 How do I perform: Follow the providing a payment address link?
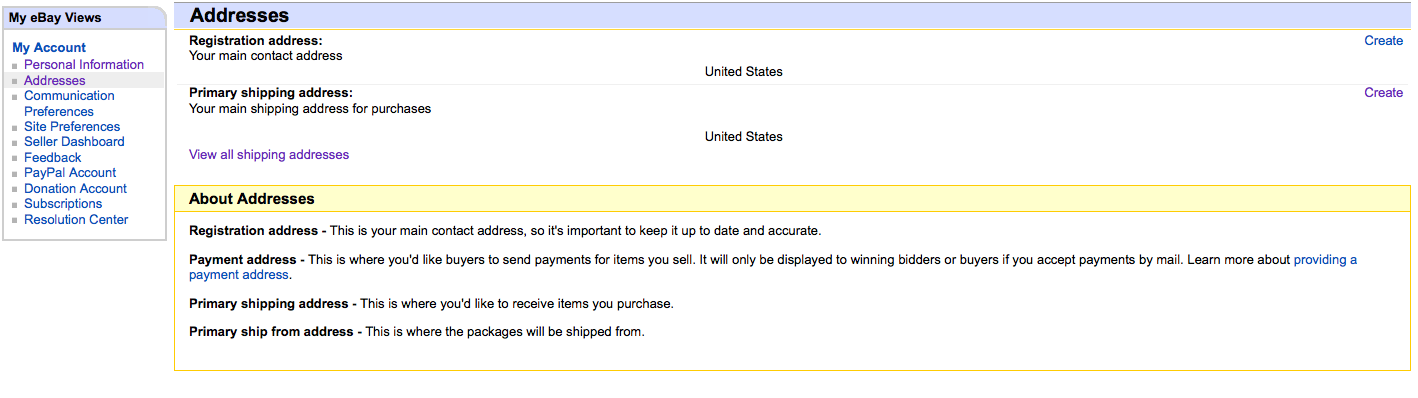click(x=773, y=266)
